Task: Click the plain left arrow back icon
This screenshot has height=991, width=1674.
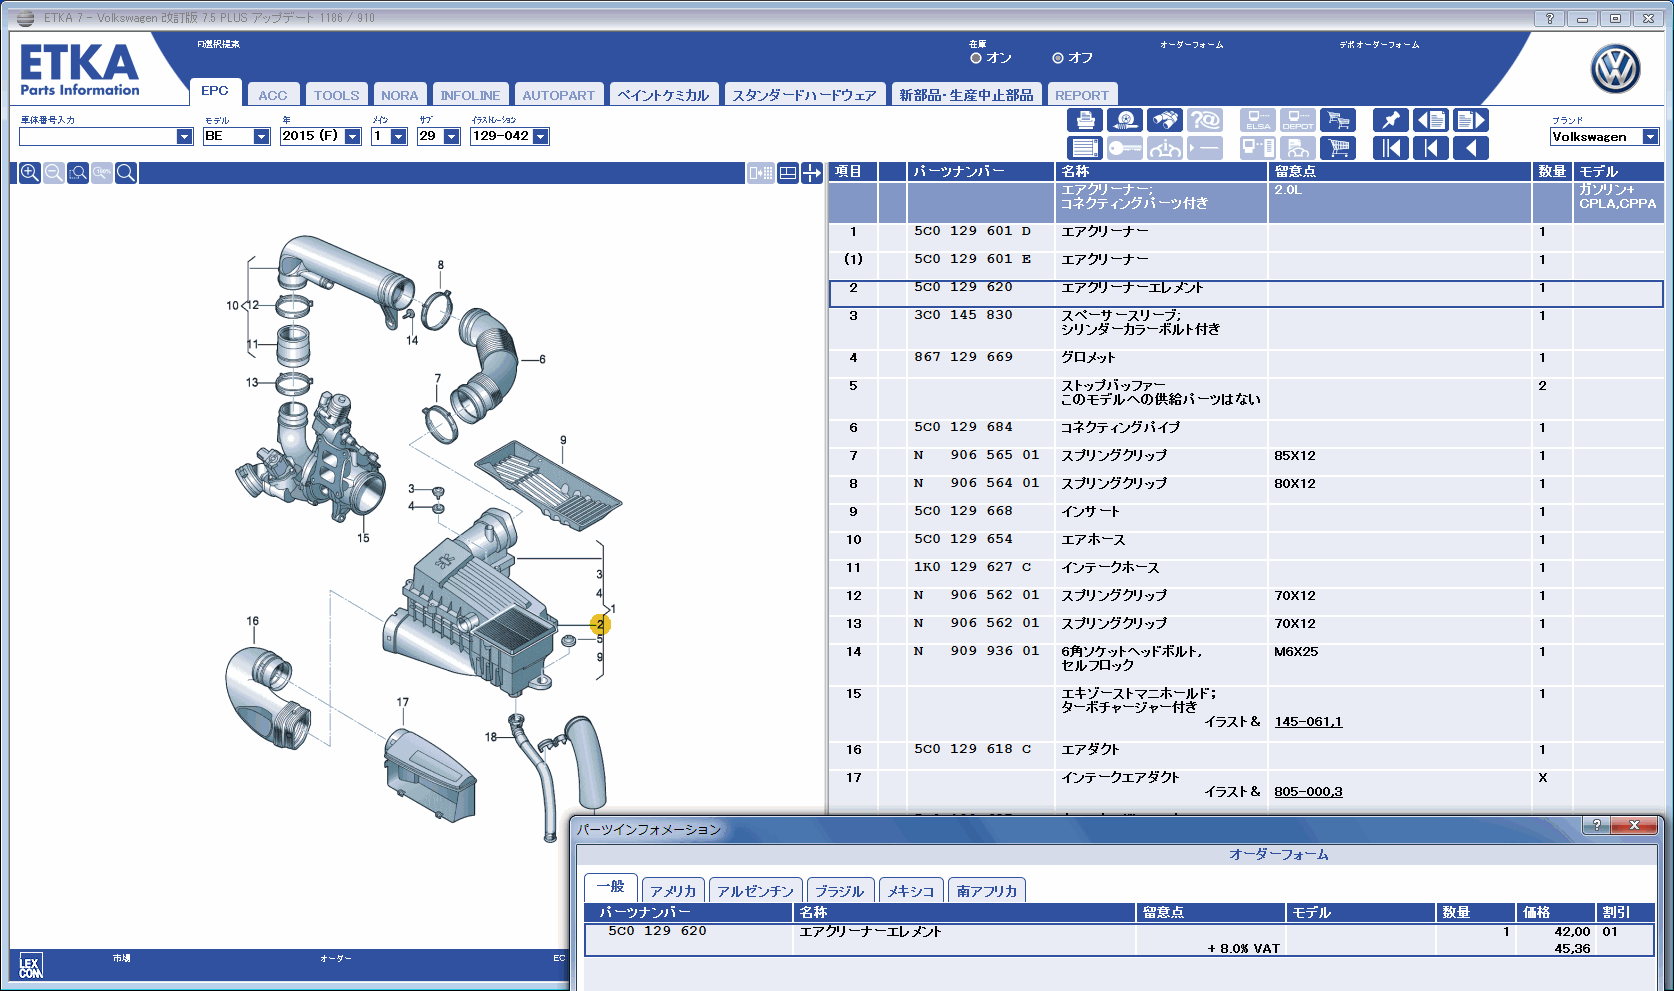Action: point(1470,148)
